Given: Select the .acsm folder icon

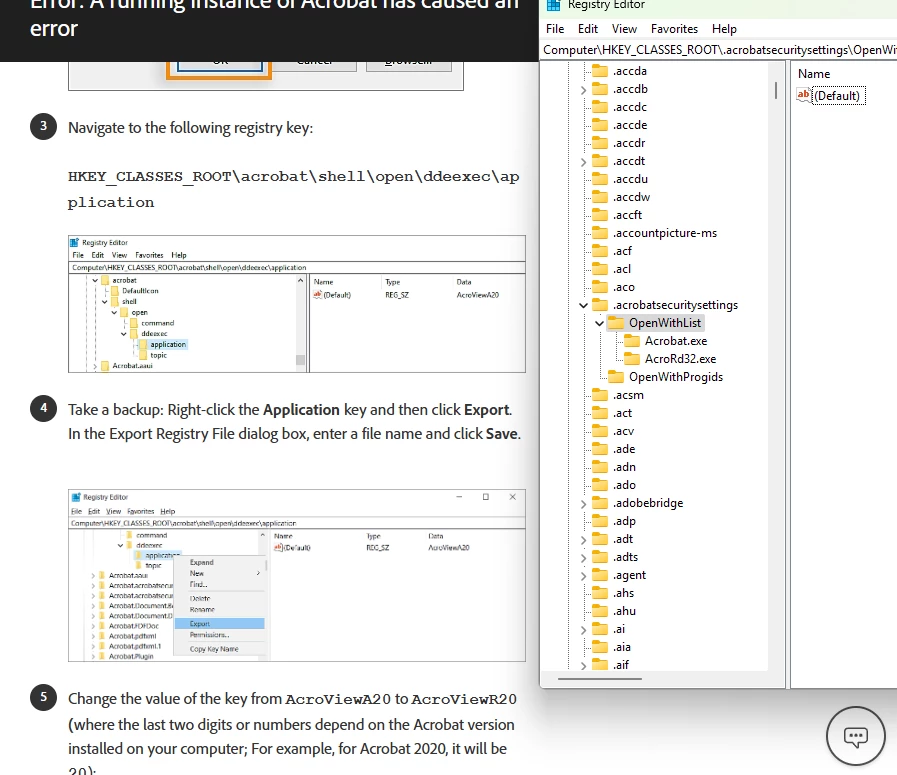Looking at the screenshot, I should (600, 395).
